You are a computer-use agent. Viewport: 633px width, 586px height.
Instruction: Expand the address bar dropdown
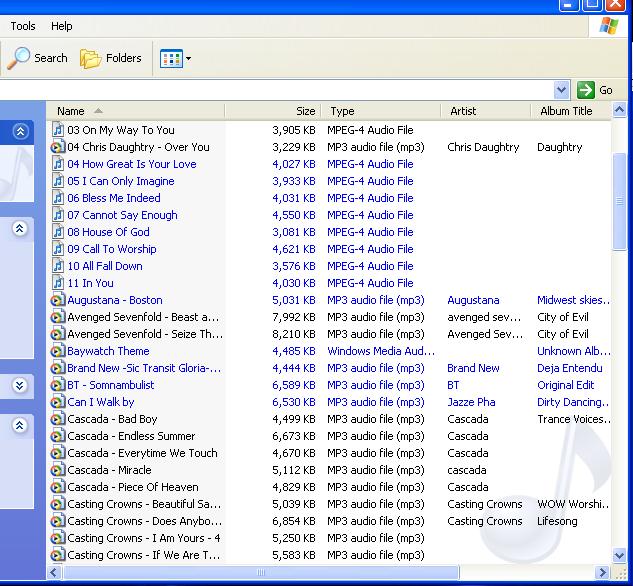click(x=561, y=90)
